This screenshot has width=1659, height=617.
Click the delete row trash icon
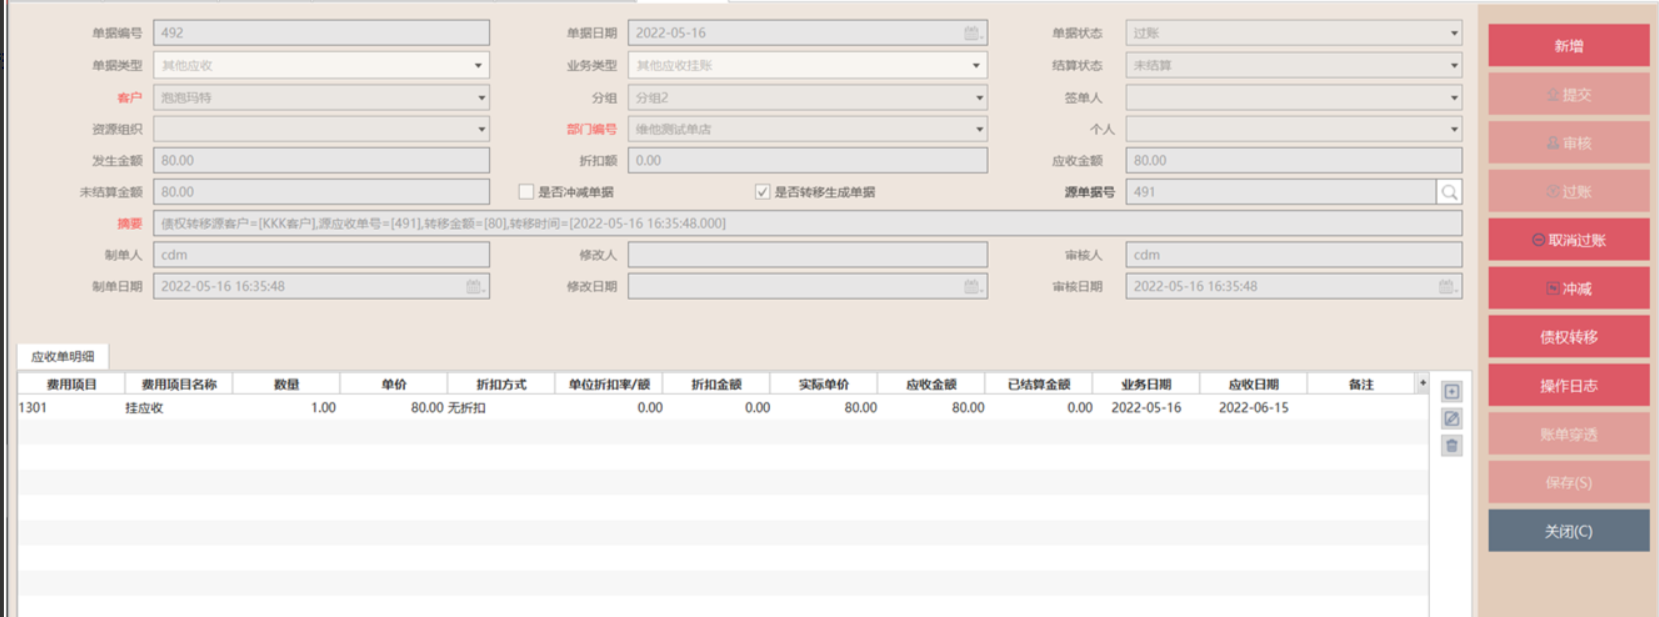coord(1452,446)
